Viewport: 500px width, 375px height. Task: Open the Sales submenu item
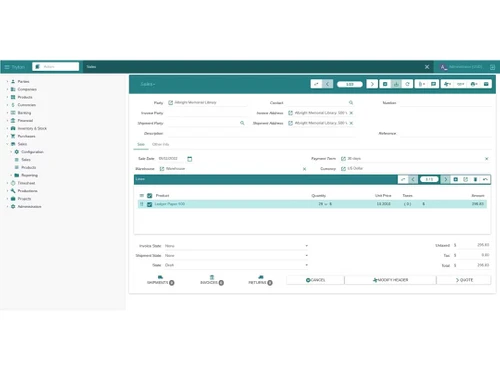(26, 160)
